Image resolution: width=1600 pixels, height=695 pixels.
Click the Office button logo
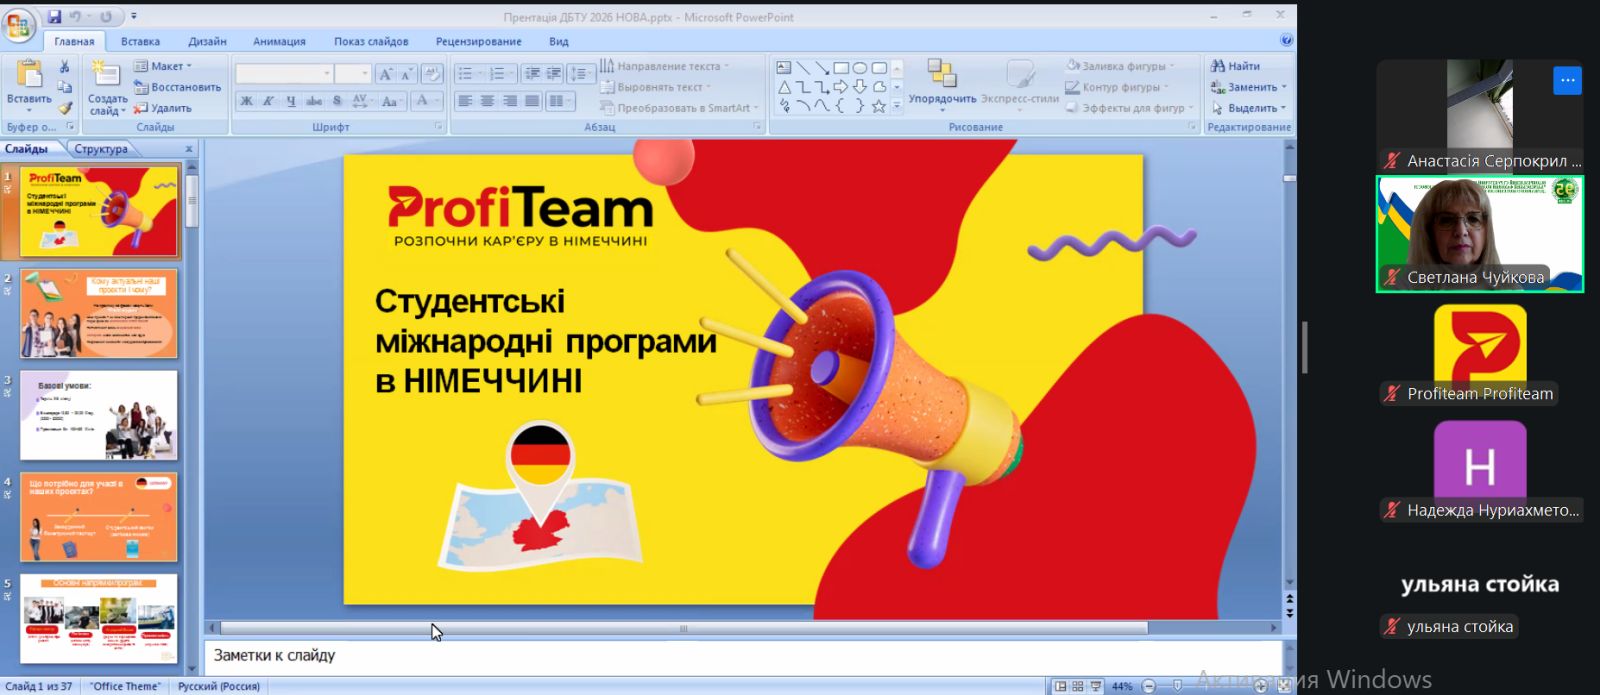(x=18, y=25)
